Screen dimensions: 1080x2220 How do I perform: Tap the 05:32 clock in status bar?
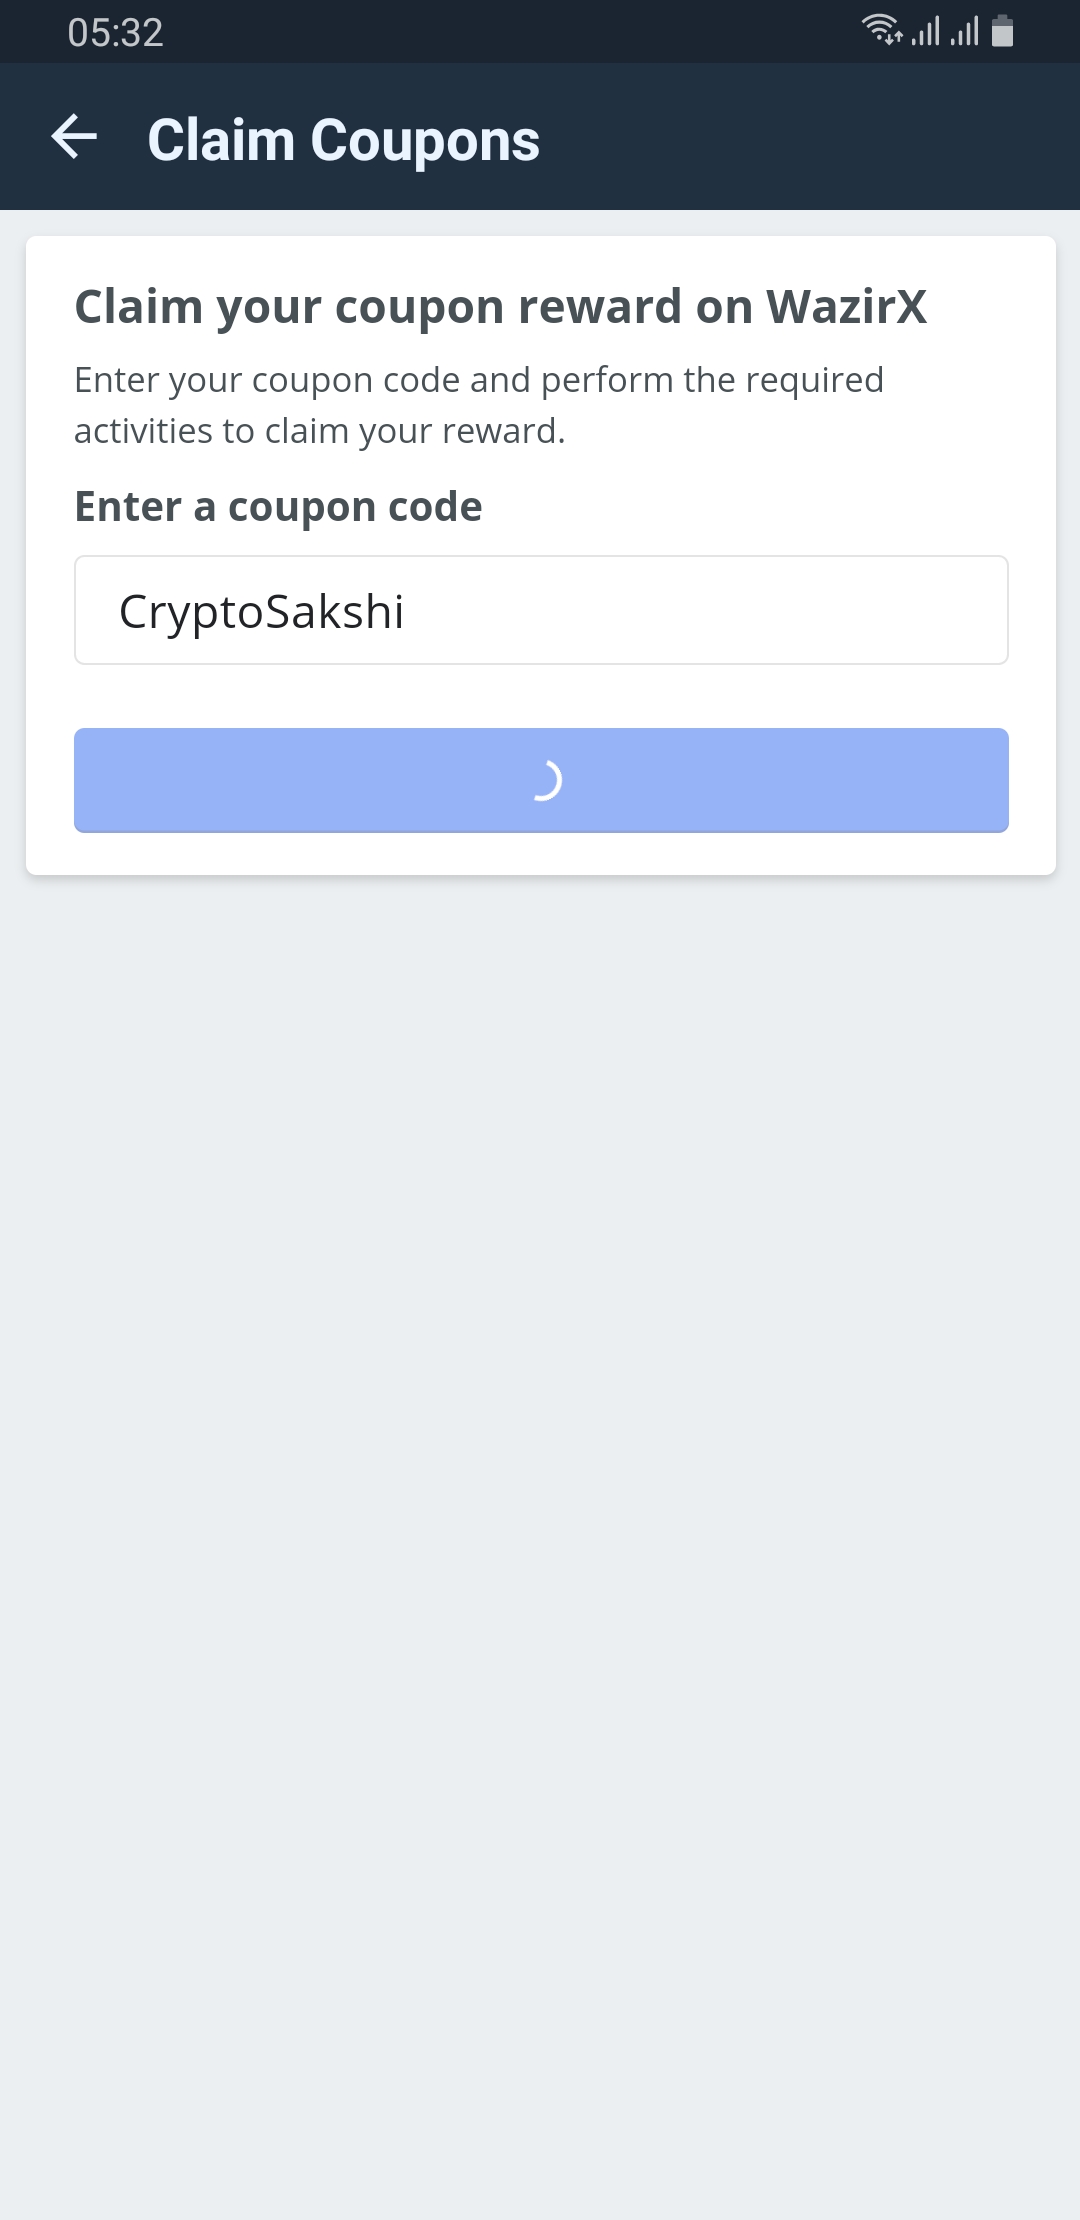115,33
